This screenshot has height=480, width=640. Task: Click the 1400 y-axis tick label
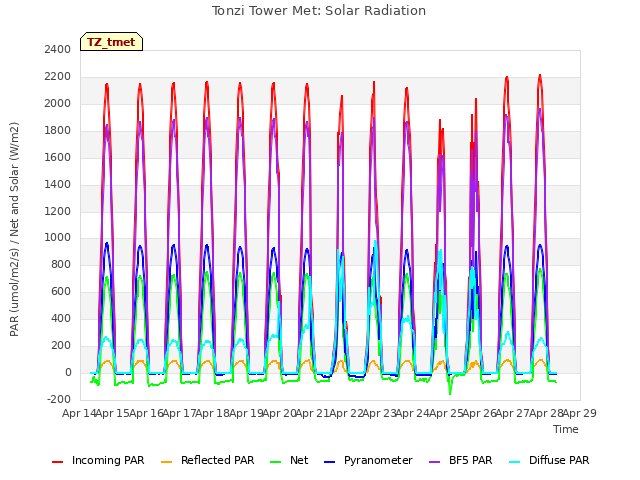58,184
